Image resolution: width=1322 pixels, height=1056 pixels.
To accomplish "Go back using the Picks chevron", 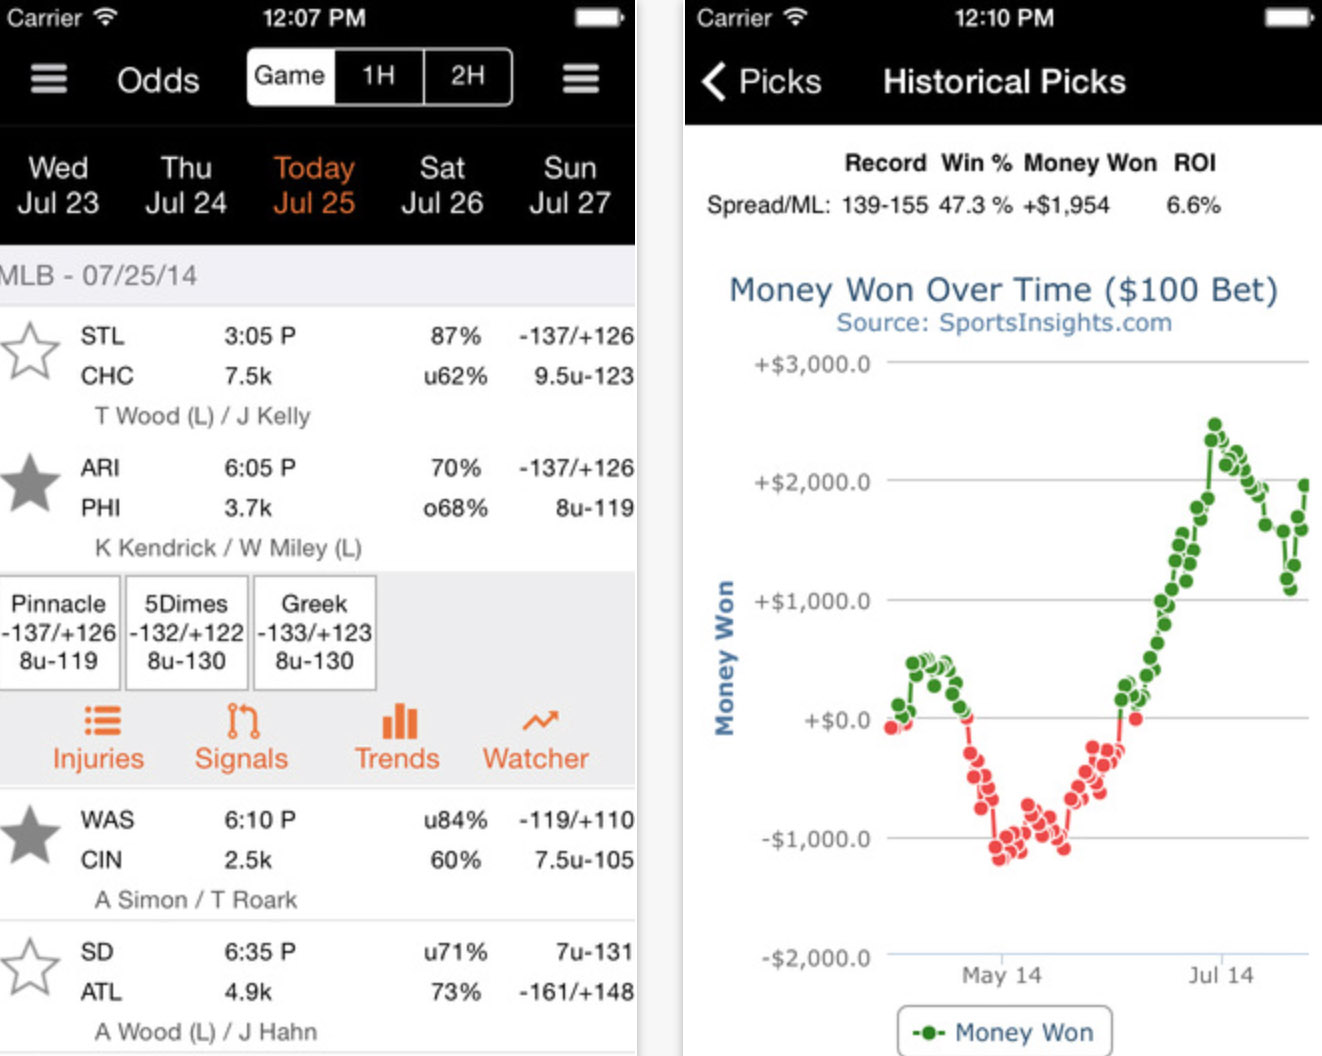I will 713,81.
